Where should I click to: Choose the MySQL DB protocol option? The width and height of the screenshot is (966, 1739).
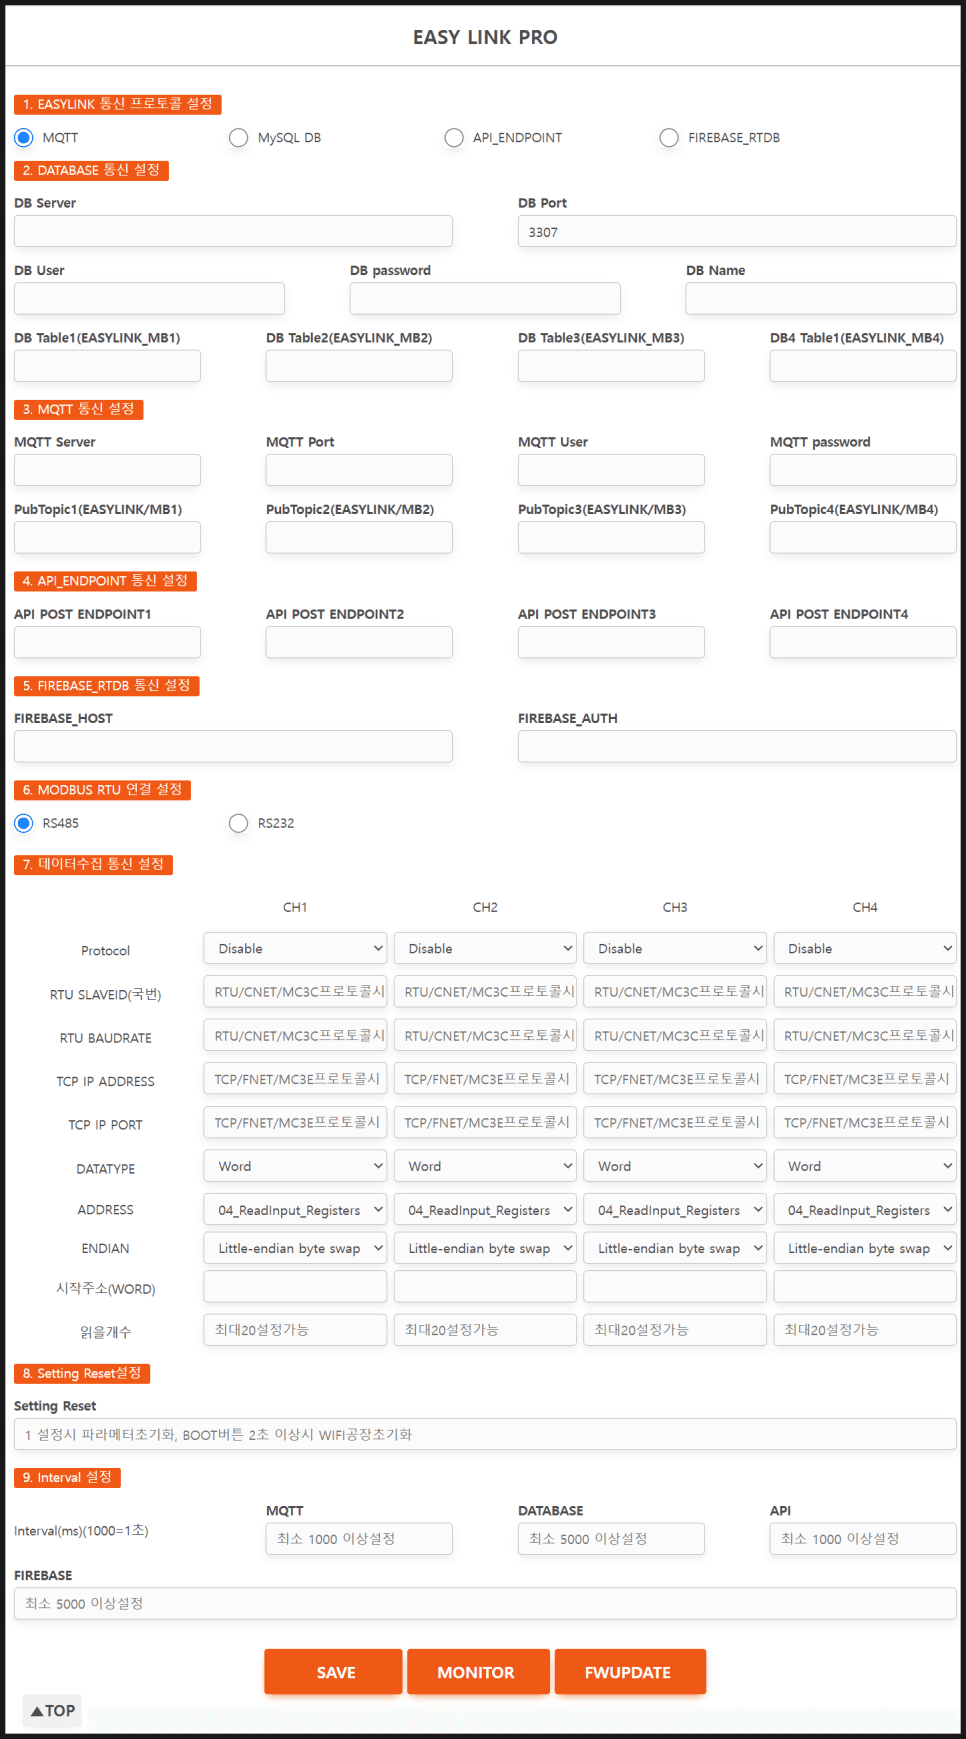[x=238, y=137]
